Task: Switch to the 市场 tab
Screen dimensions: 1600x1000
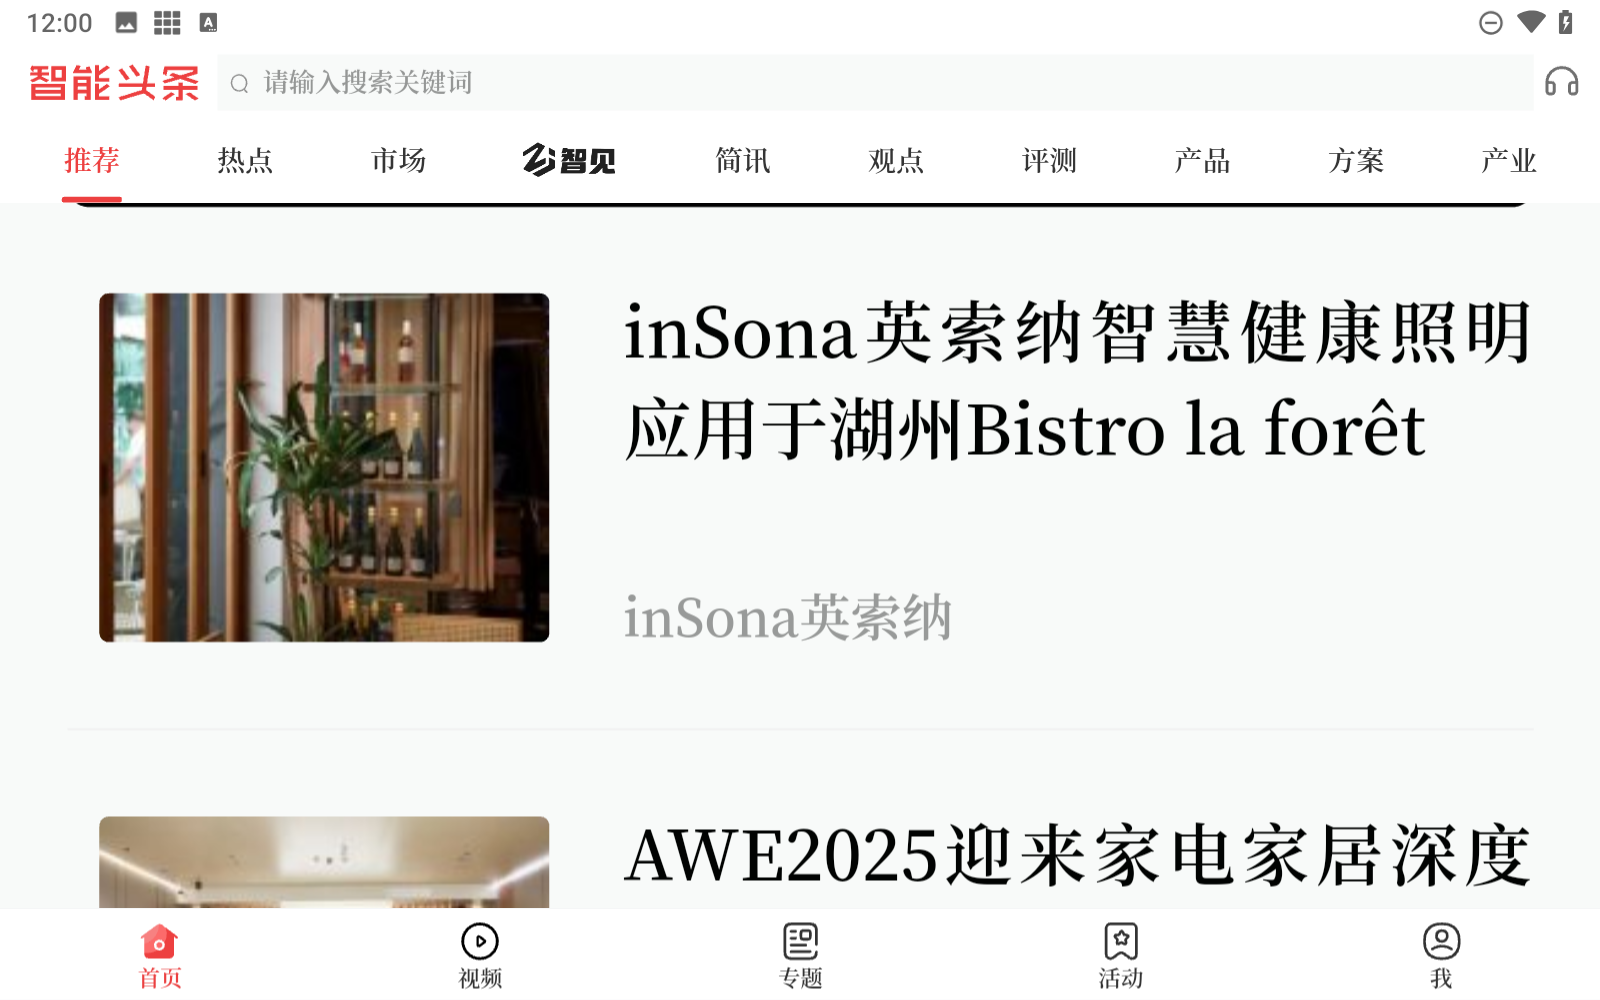Action: [x=399, y=160]
